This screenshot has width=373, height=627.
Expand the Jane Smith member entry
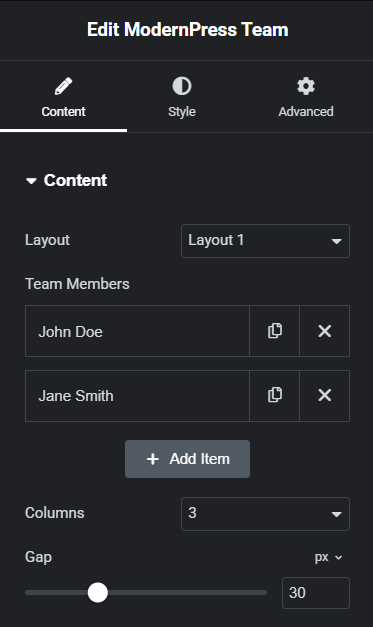point(137,396)
